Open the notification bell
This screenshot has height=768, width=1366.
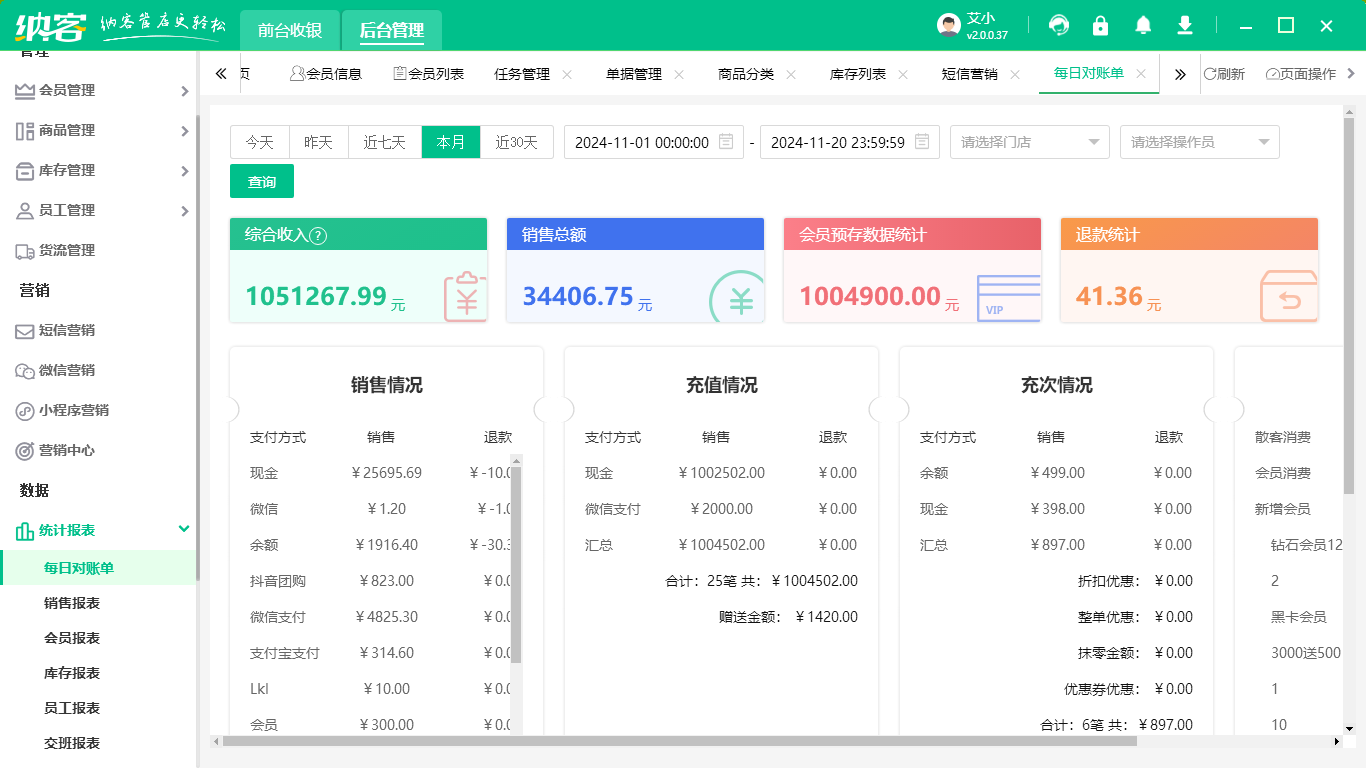[1142, 26]
